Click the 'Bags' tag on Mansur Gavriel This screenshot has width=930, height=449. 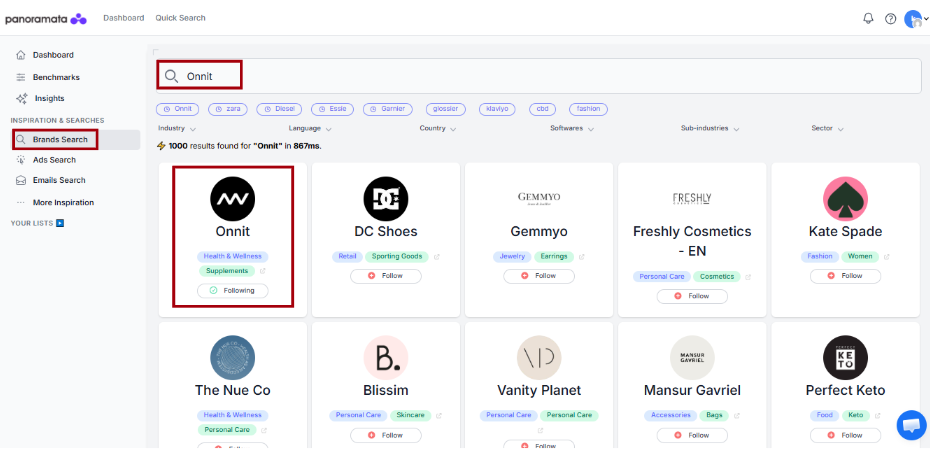[x=714, y=416]
